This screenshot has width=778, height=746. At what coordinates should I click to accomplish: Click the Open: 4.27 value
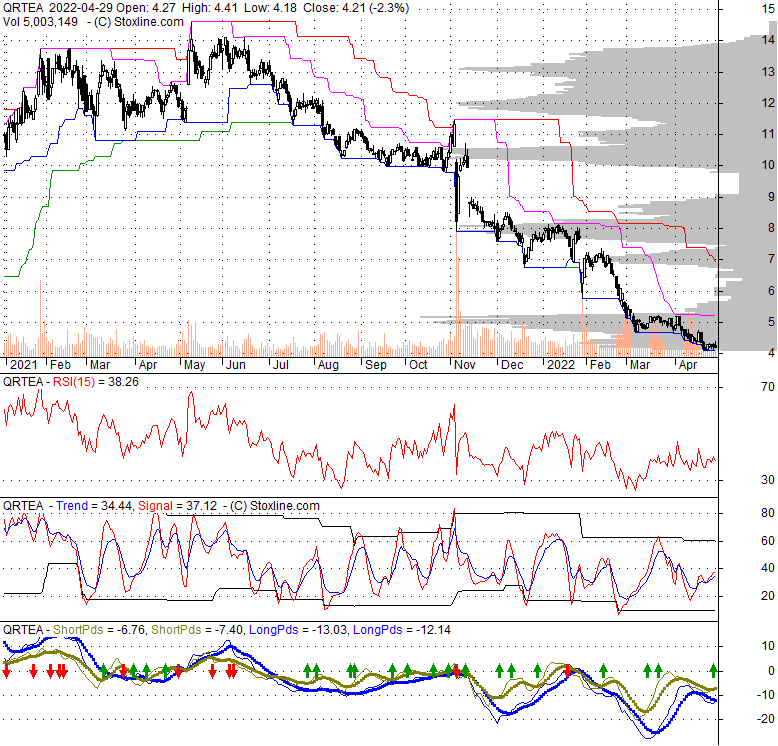click(147, 8)
